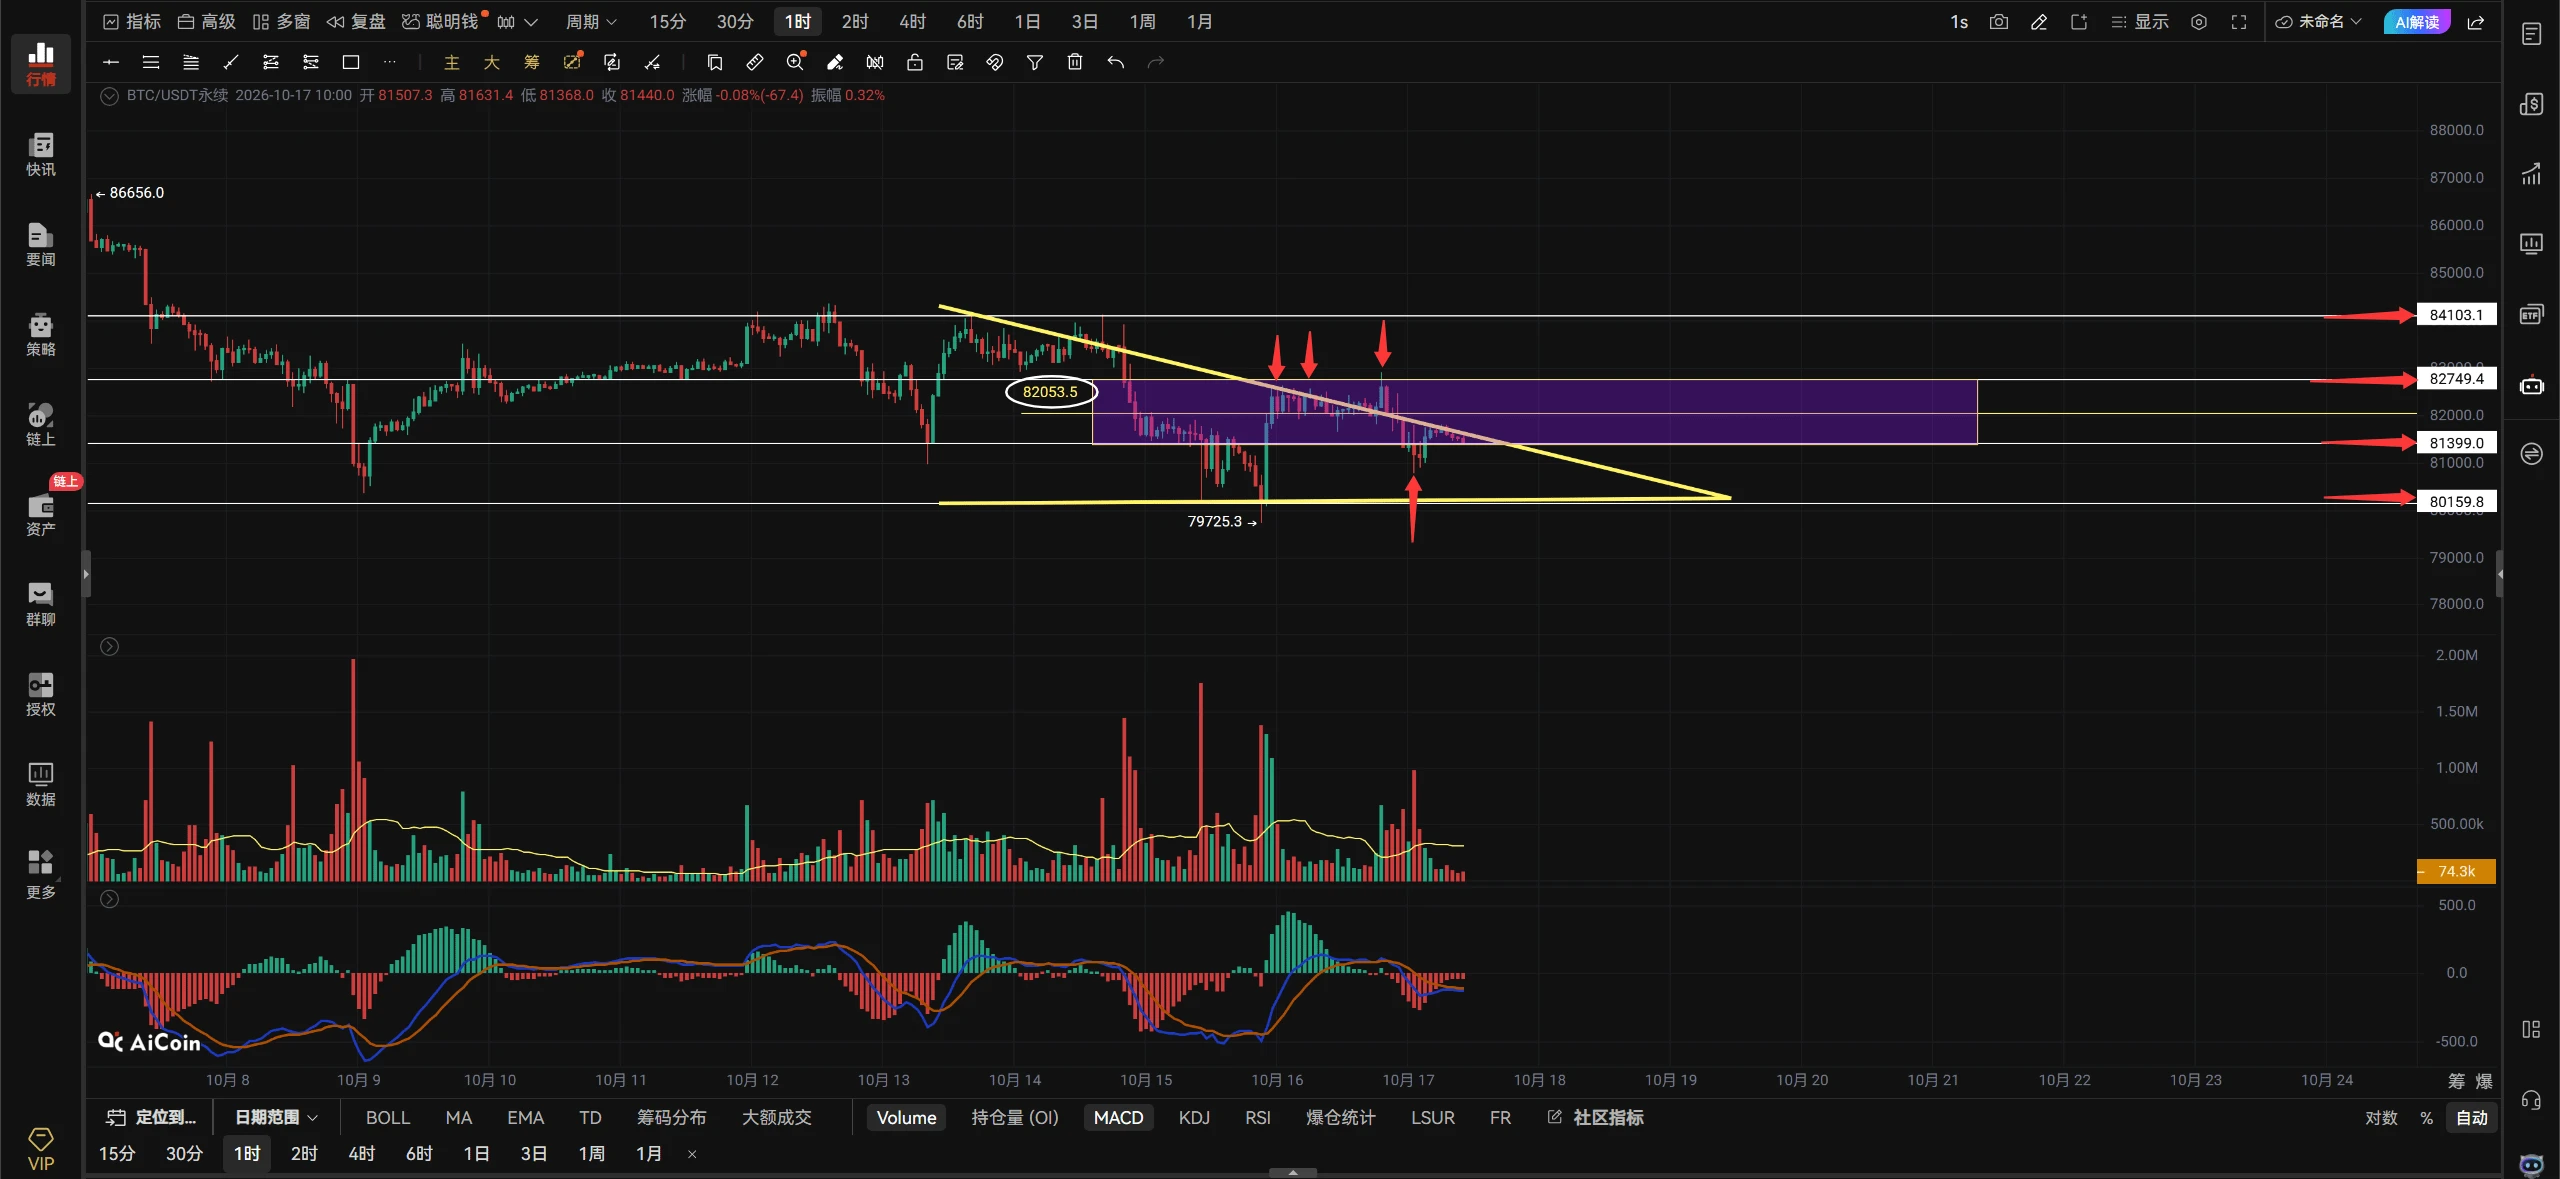2560x1179 pixels.
Task: Toggle 自动 auto scale mode
Action: [x=2472, y=1117]
